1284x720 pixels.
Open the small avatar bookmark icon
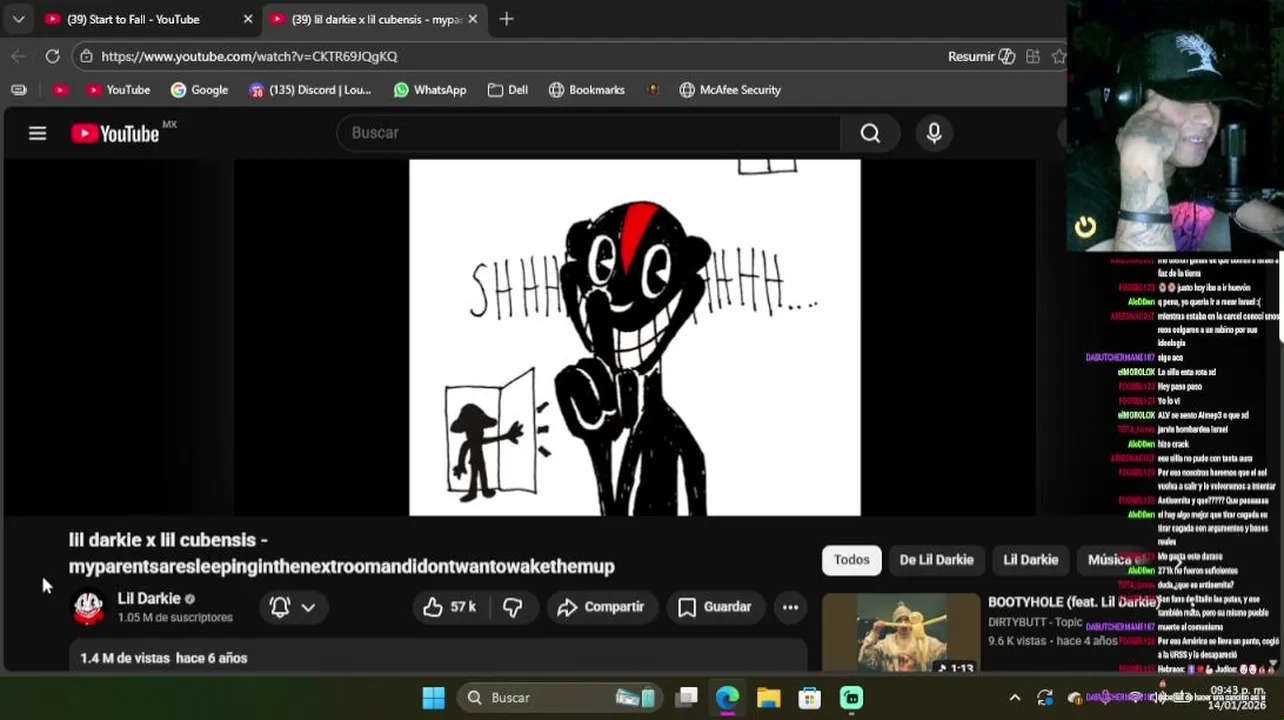(x=653, y=90)
